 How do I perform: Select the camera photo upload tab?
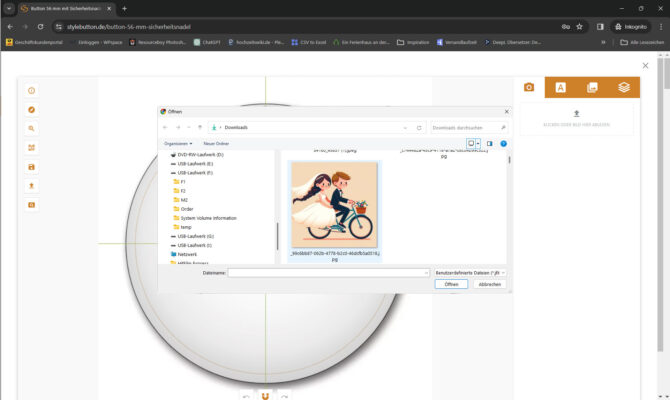tap(529, 88)
